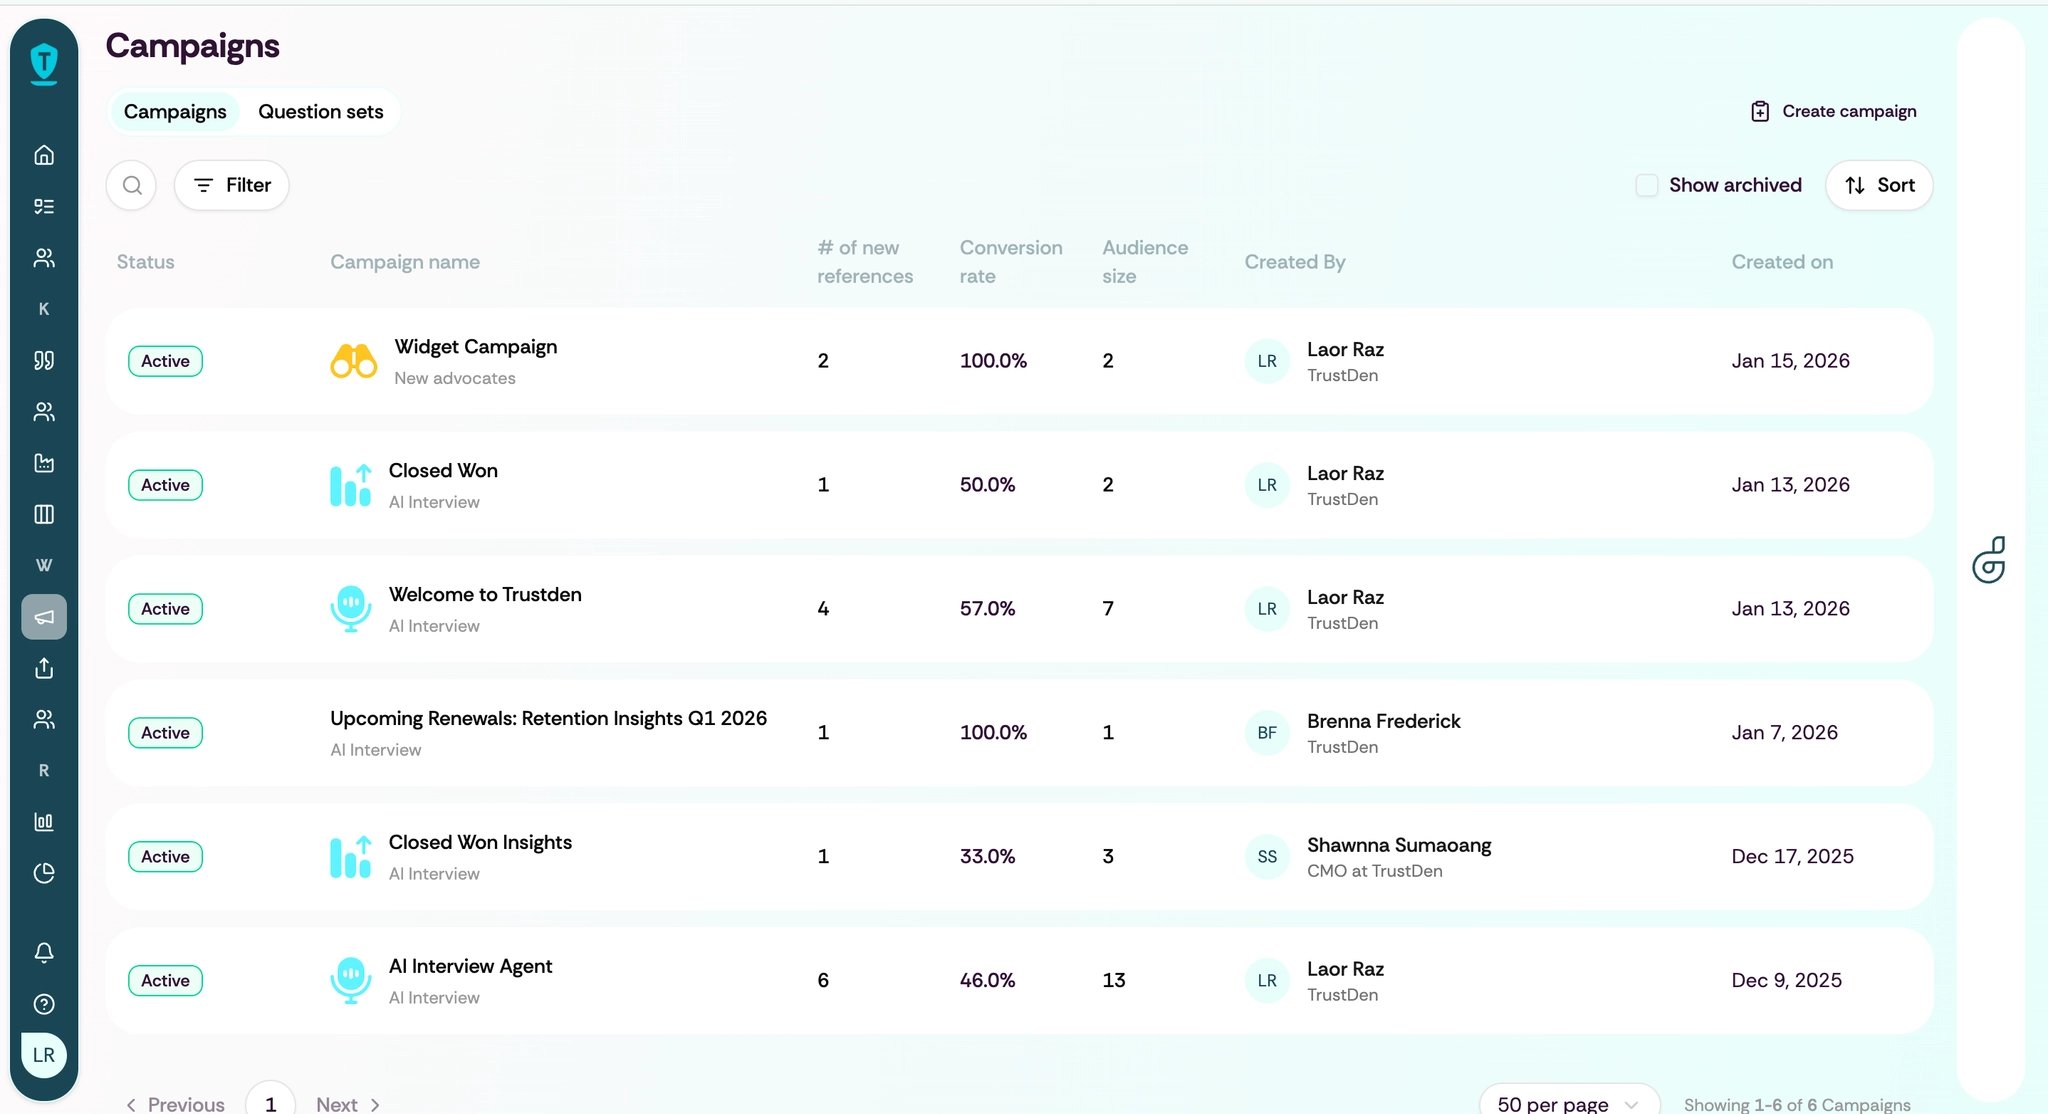The image size is (2048, 1114).
Task: Click Dec 9, 2025 date cell
Action: (x=1786, y=980)
